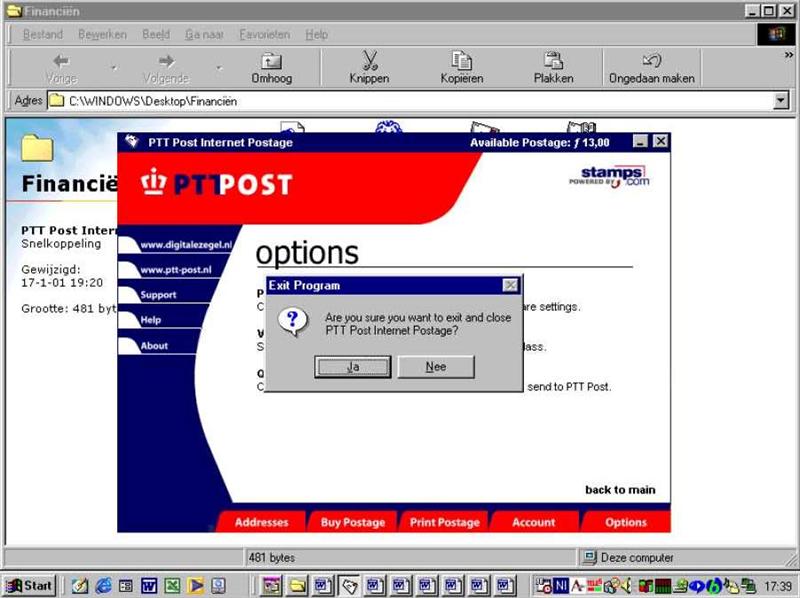Click the Kopiëren copy icon
This screenshot has height=598, width=800.
(x=462, y=61)
